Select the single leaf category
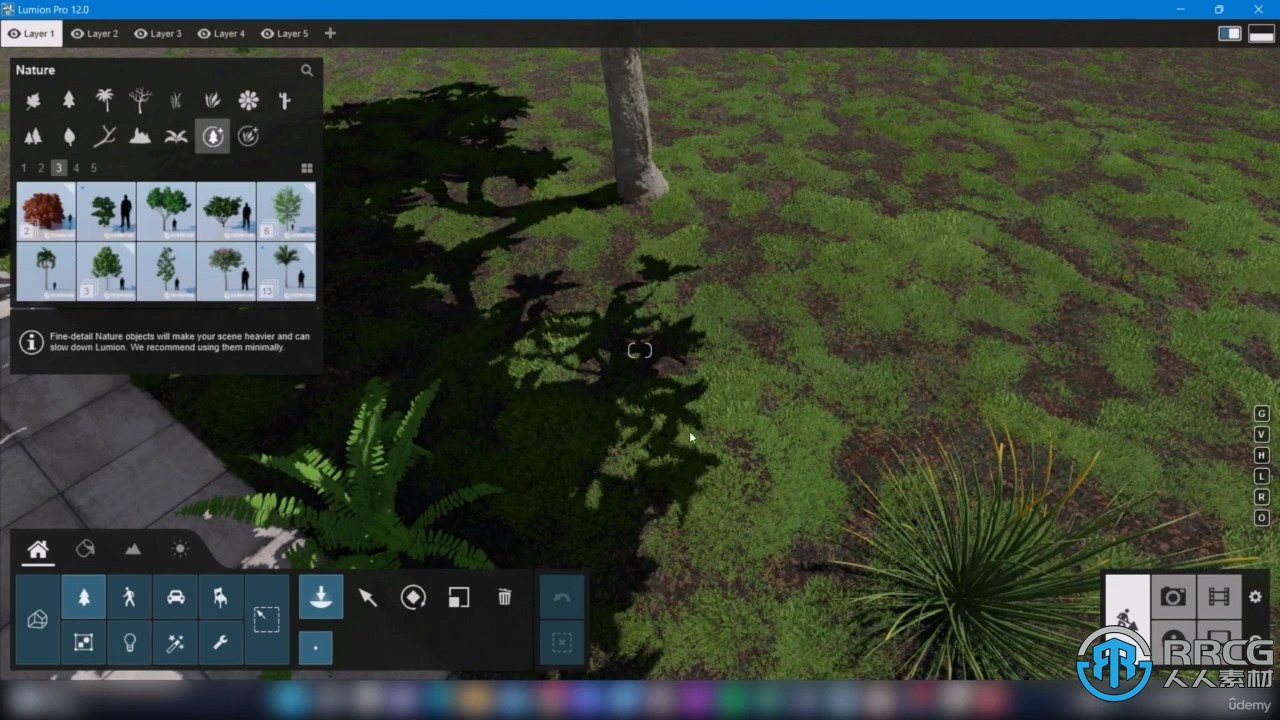Image resolution: width=1280 pixels, height=720 pixels. pos(69,136)
